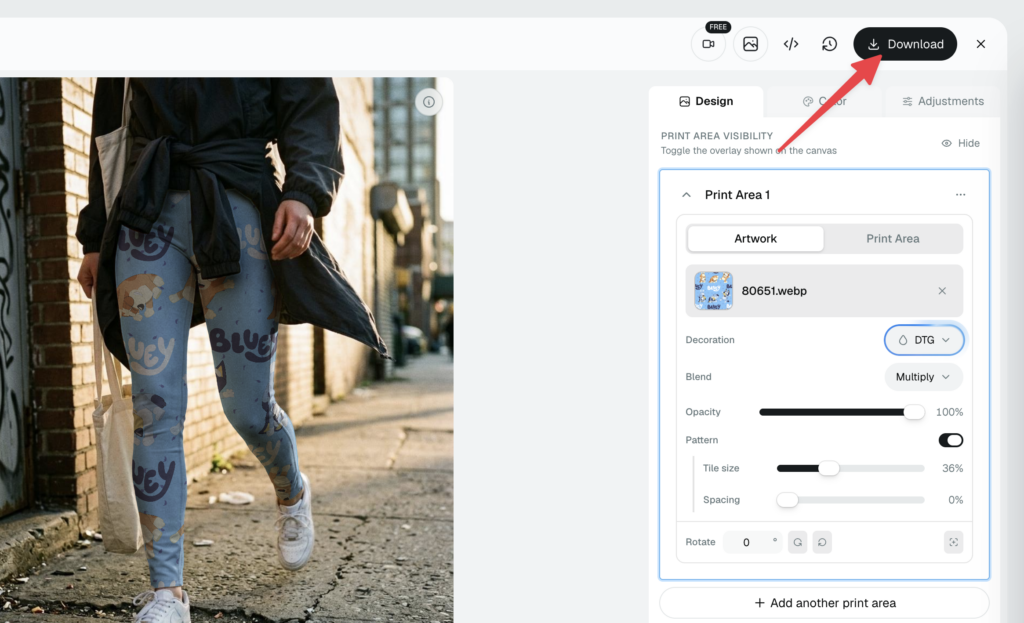Click the PRINT AREA VISIBILITY heading
The height and width of the screenshot is (623, 1024).
click(716, 136)
